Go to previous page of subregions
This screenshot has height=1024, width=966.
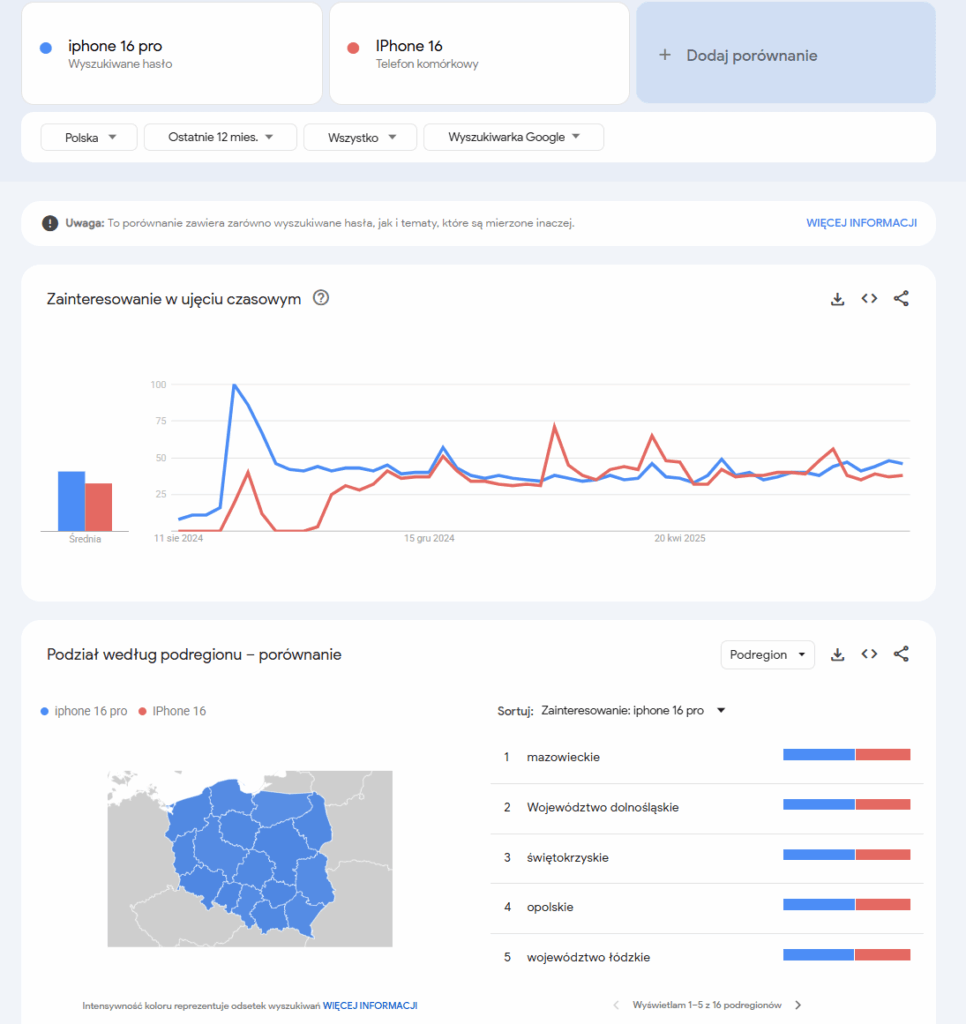click(x=616, y=1005)
